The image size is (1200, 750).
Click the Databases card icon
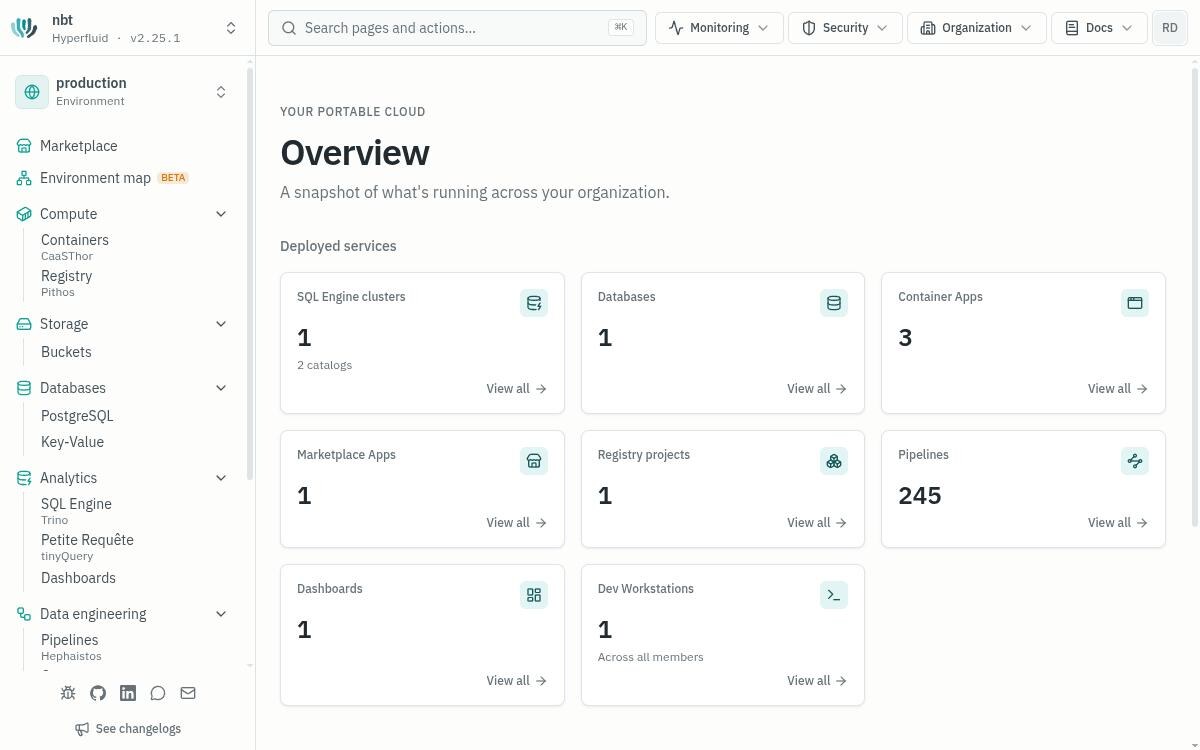834,303
